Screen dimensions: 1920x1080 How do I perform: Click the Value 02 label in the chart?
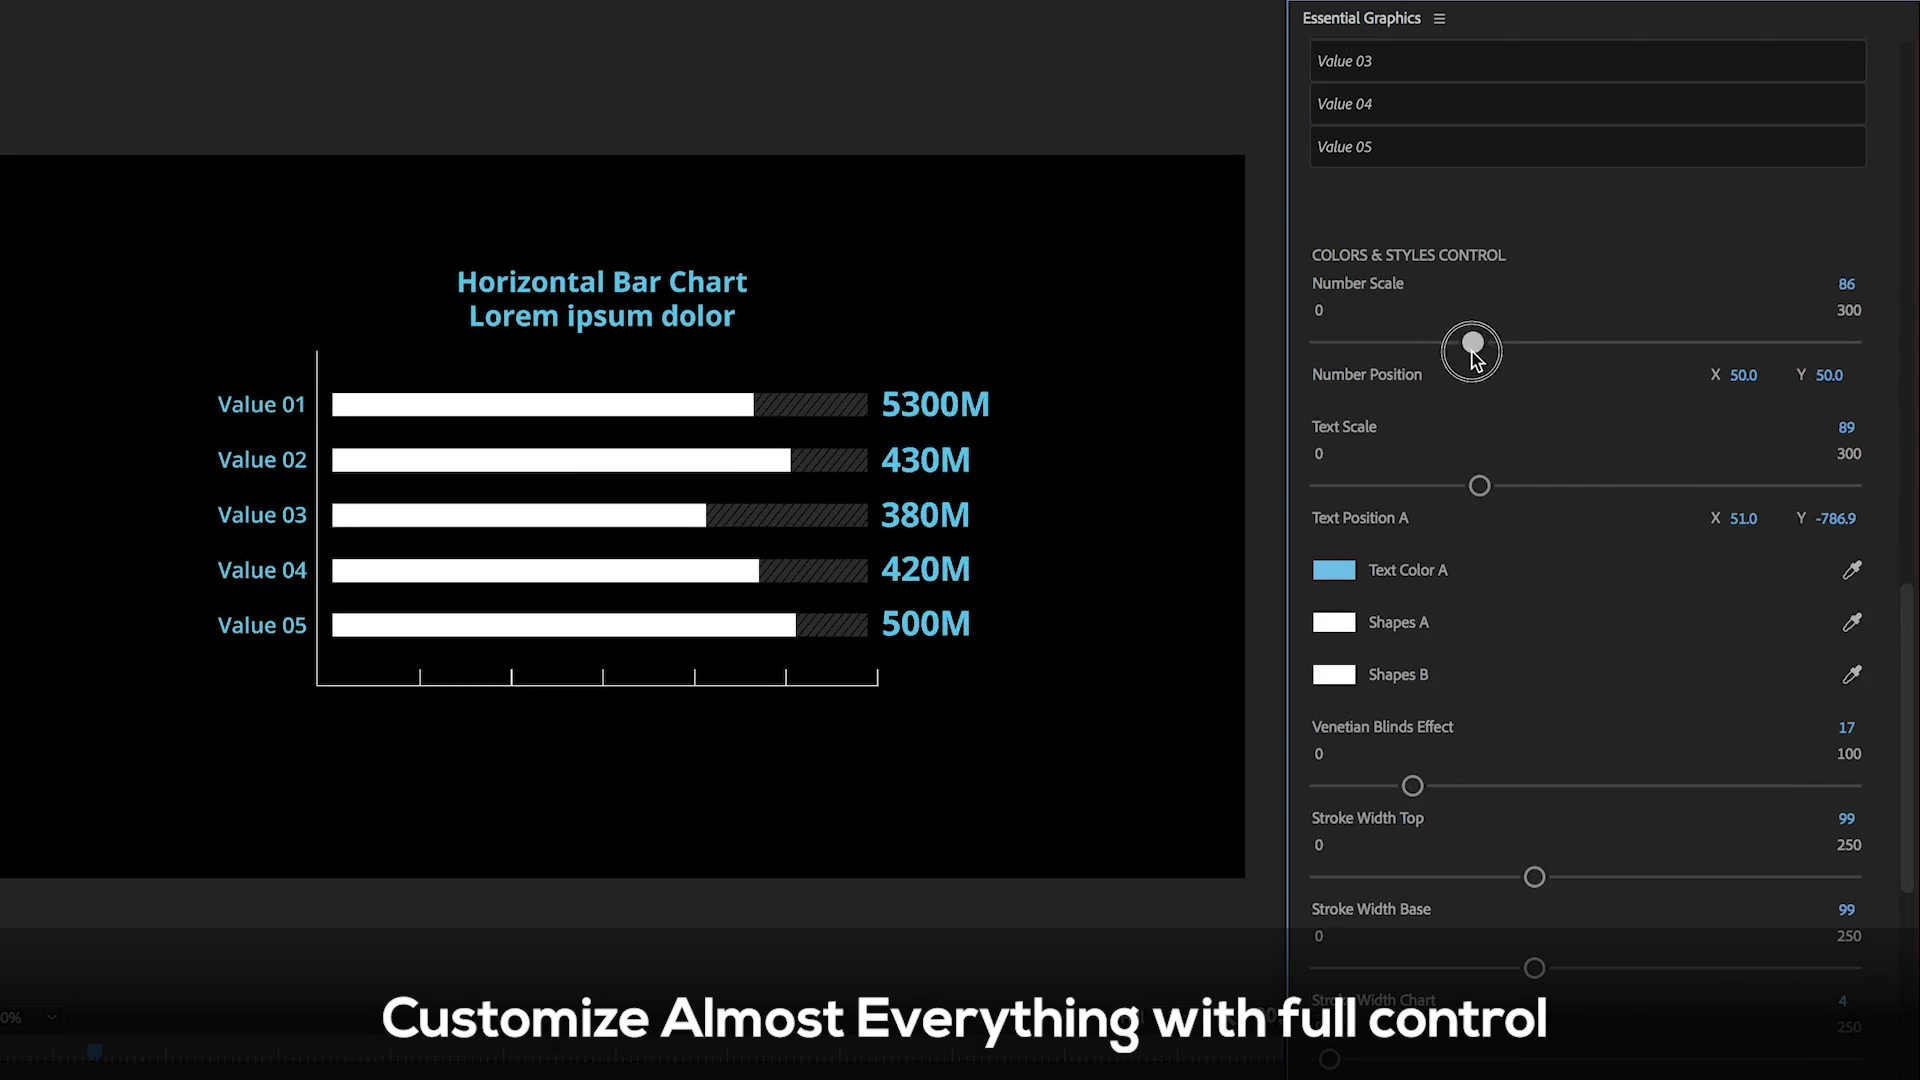tap(262, 460)
